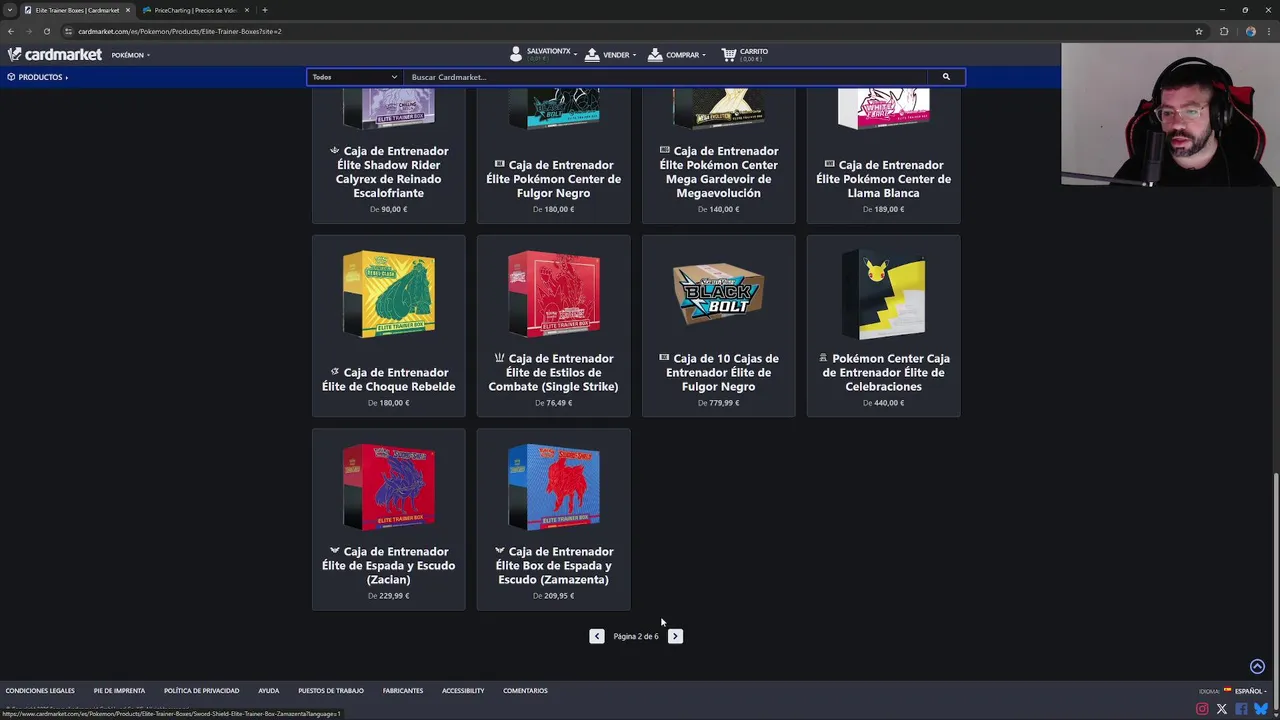Click the browser address bar URL

click(180, 31)
